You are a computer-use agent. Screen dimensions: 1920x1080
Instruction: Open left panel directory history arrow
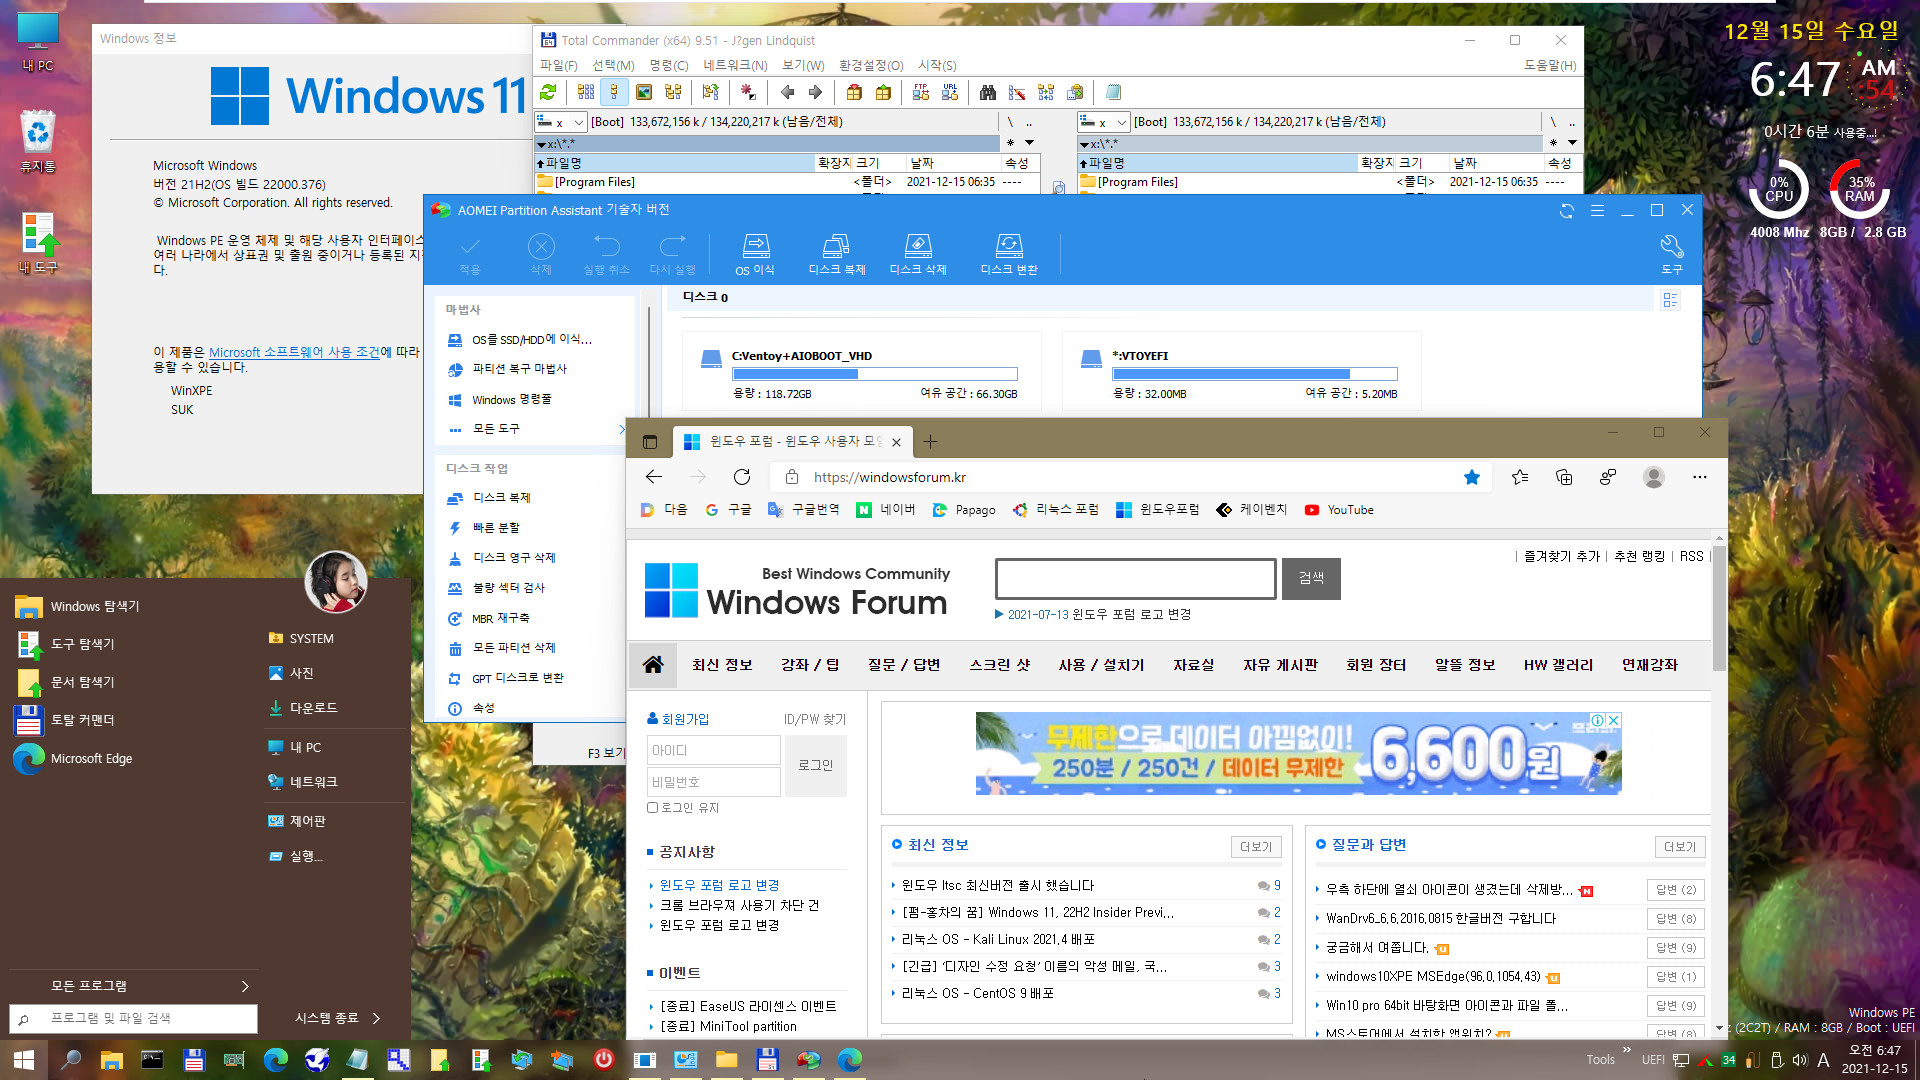coord(1030,143)
